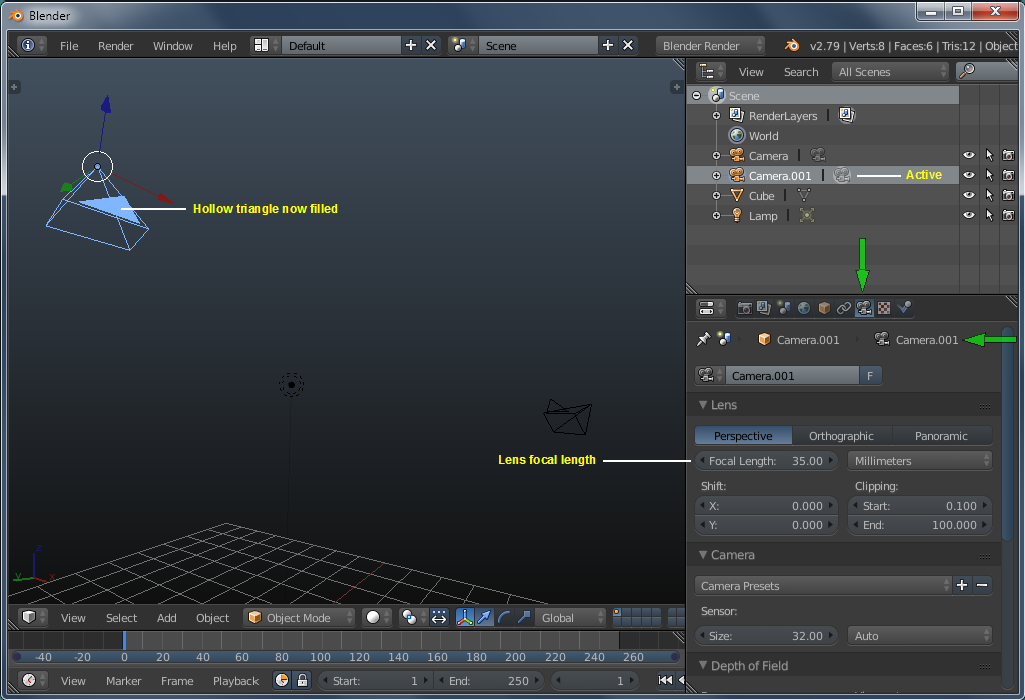Click the outliner search magnifier icon
The width and height of the screenshot is (1025, 700).
coord(967,71)
